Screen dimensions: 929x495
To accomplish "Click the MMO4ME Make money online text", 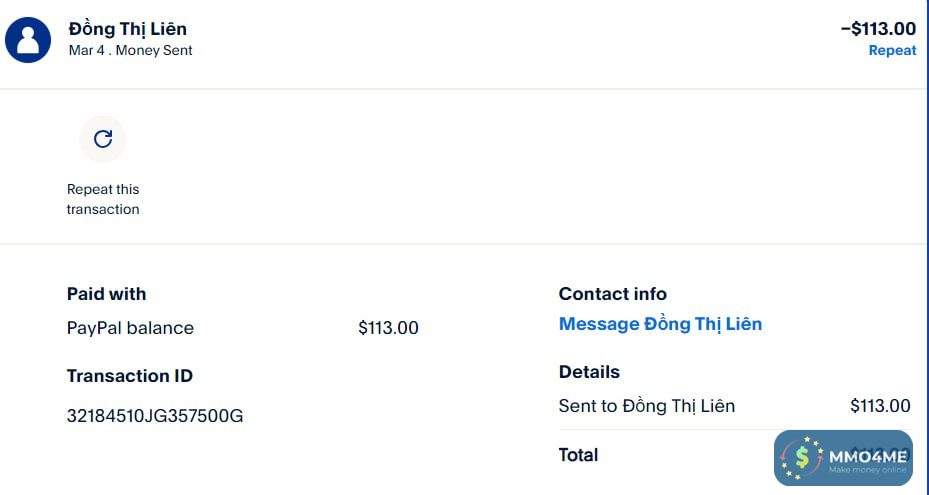I will (867, 460).
